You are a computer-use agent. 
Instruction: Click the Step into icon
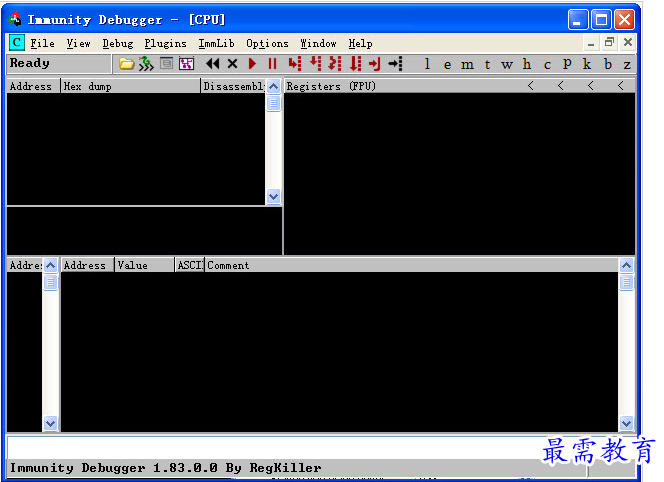tap(295, 64)
